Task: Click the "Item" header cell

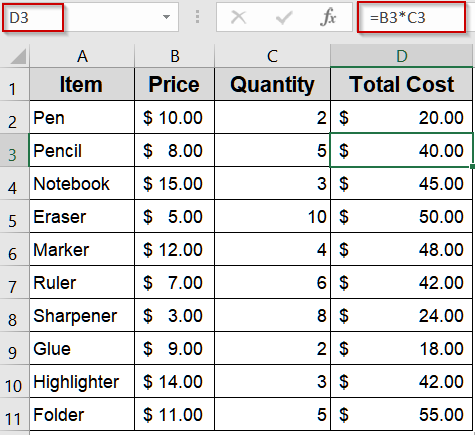Action: [82, 84]
